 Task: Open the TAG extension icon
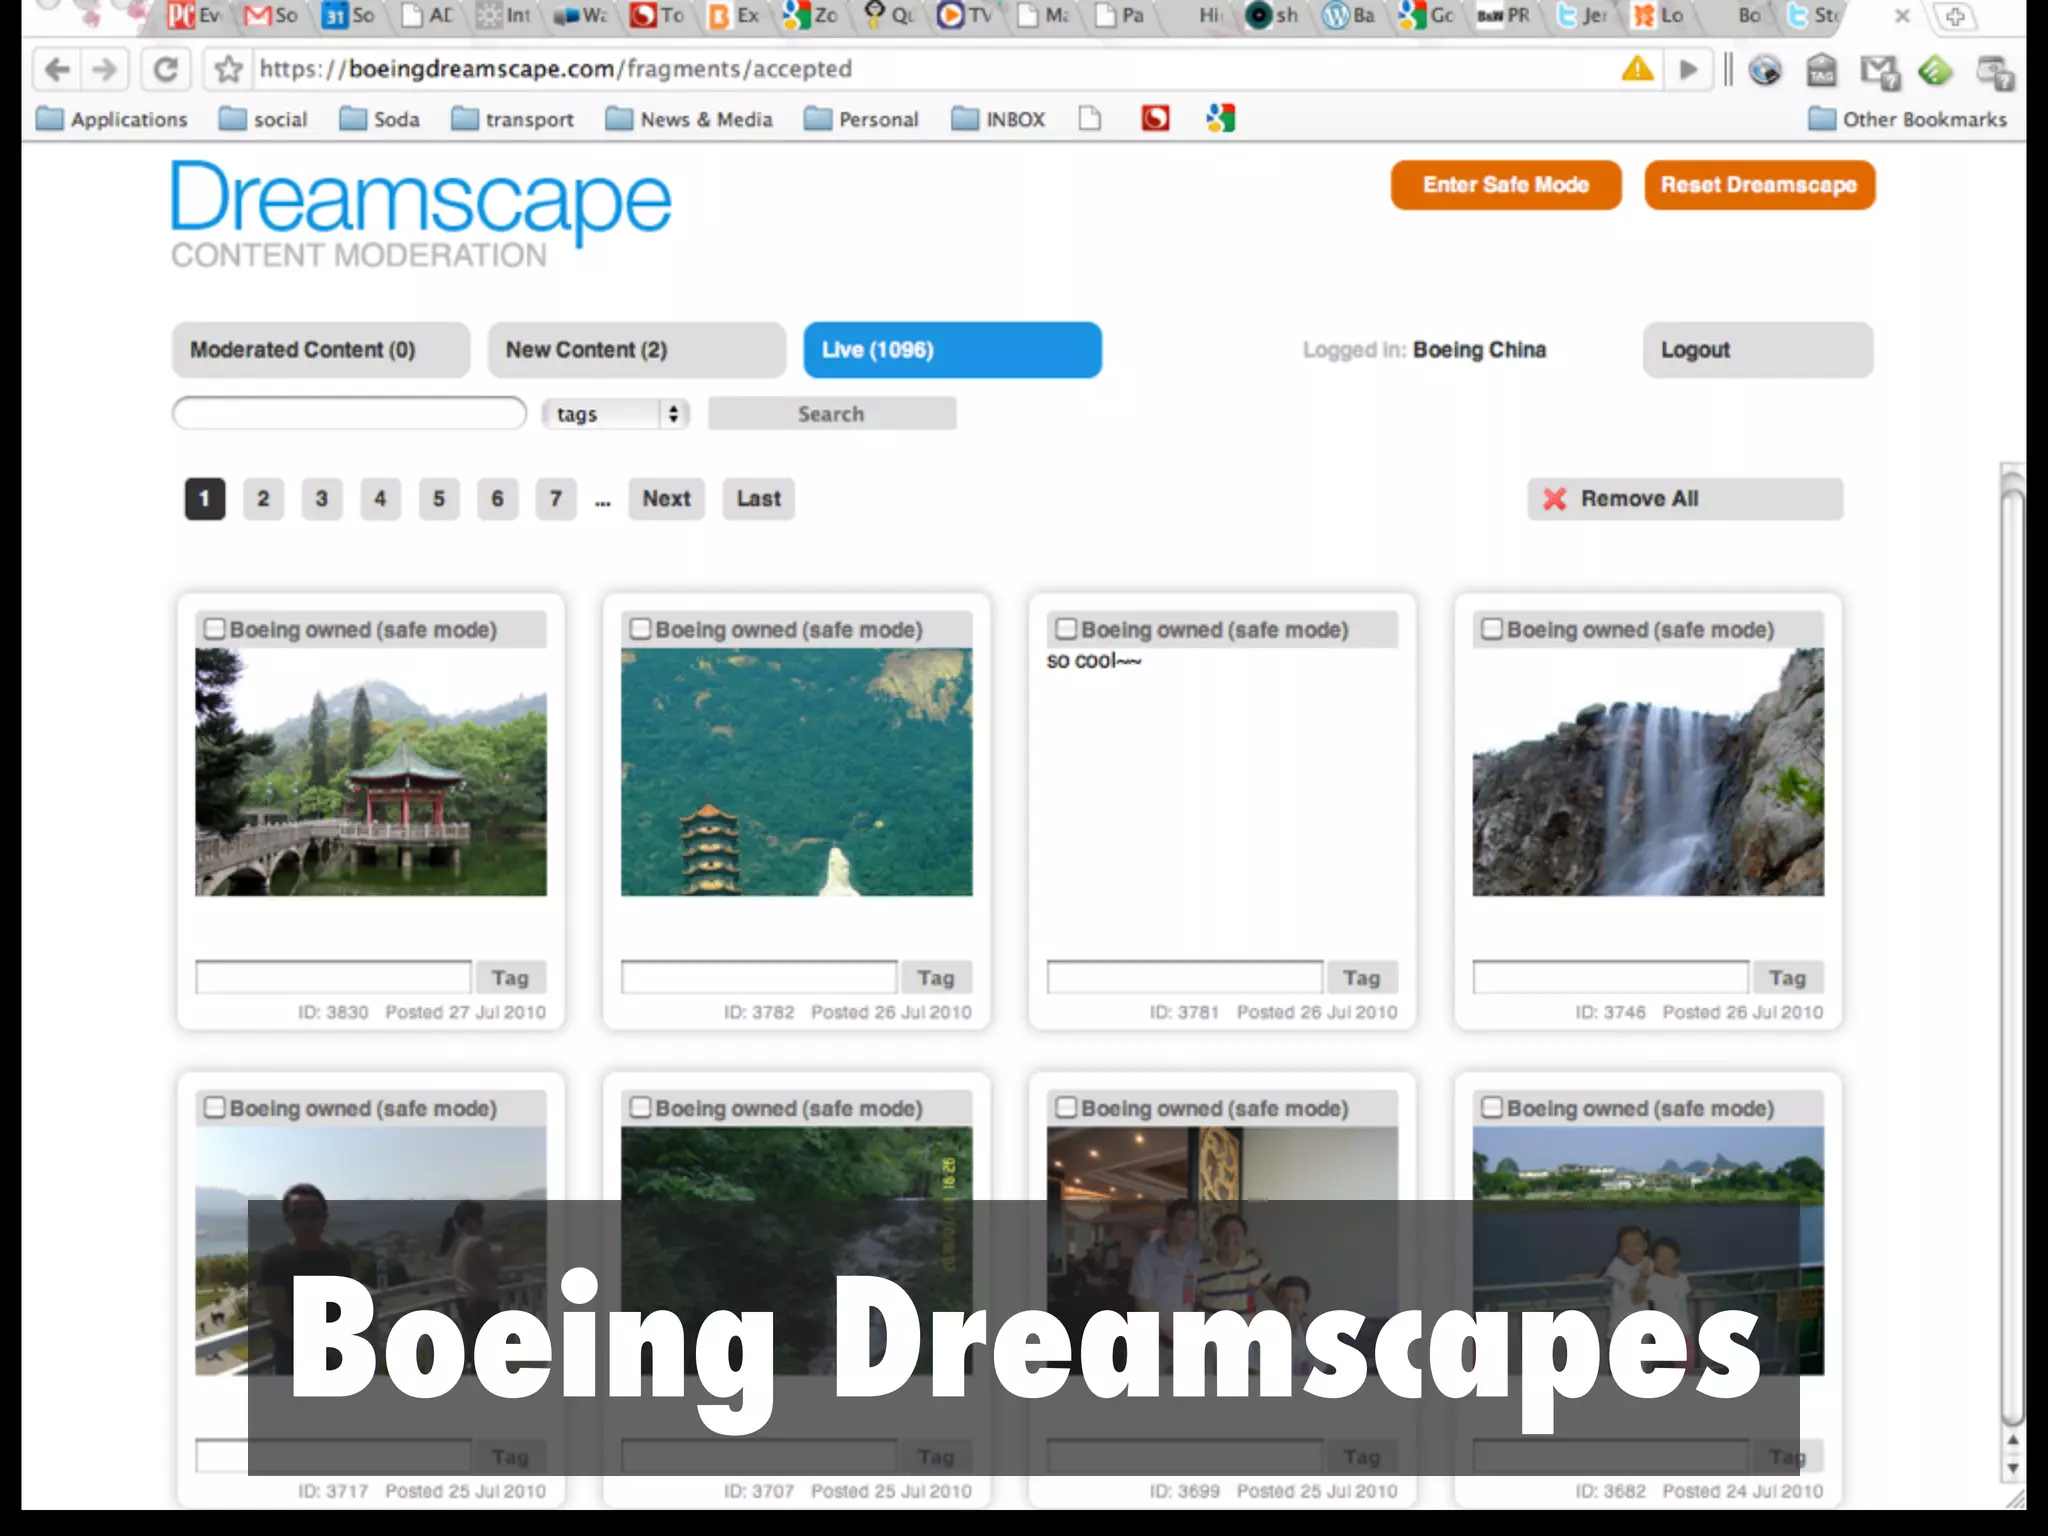1821,70
